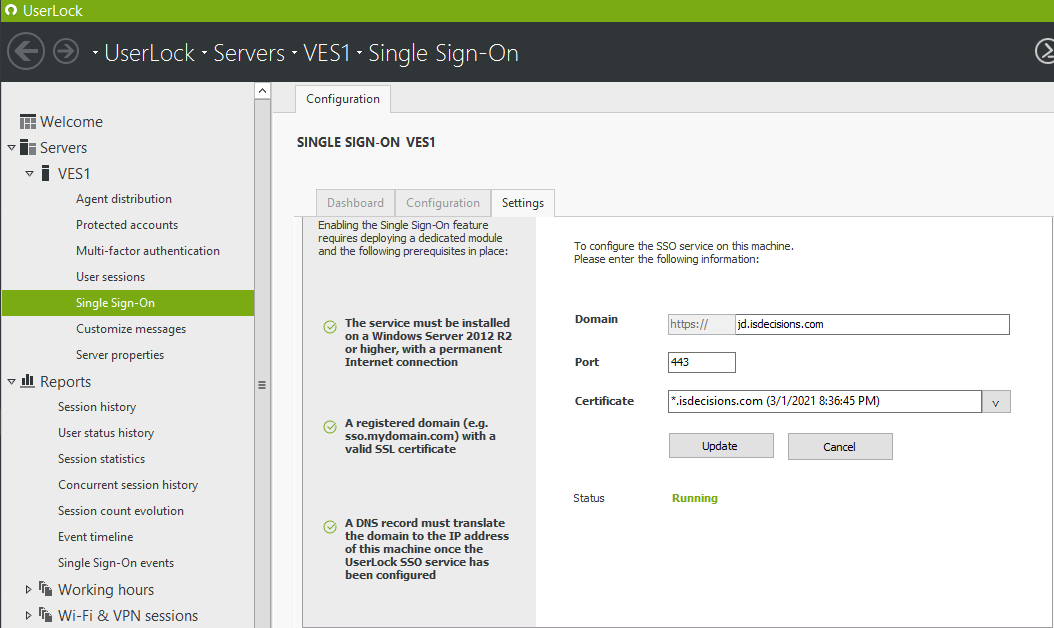Viewport: 1054px width, 628px height.
Task: Collapse the VES1 tree node
Action: click(29, 173)
